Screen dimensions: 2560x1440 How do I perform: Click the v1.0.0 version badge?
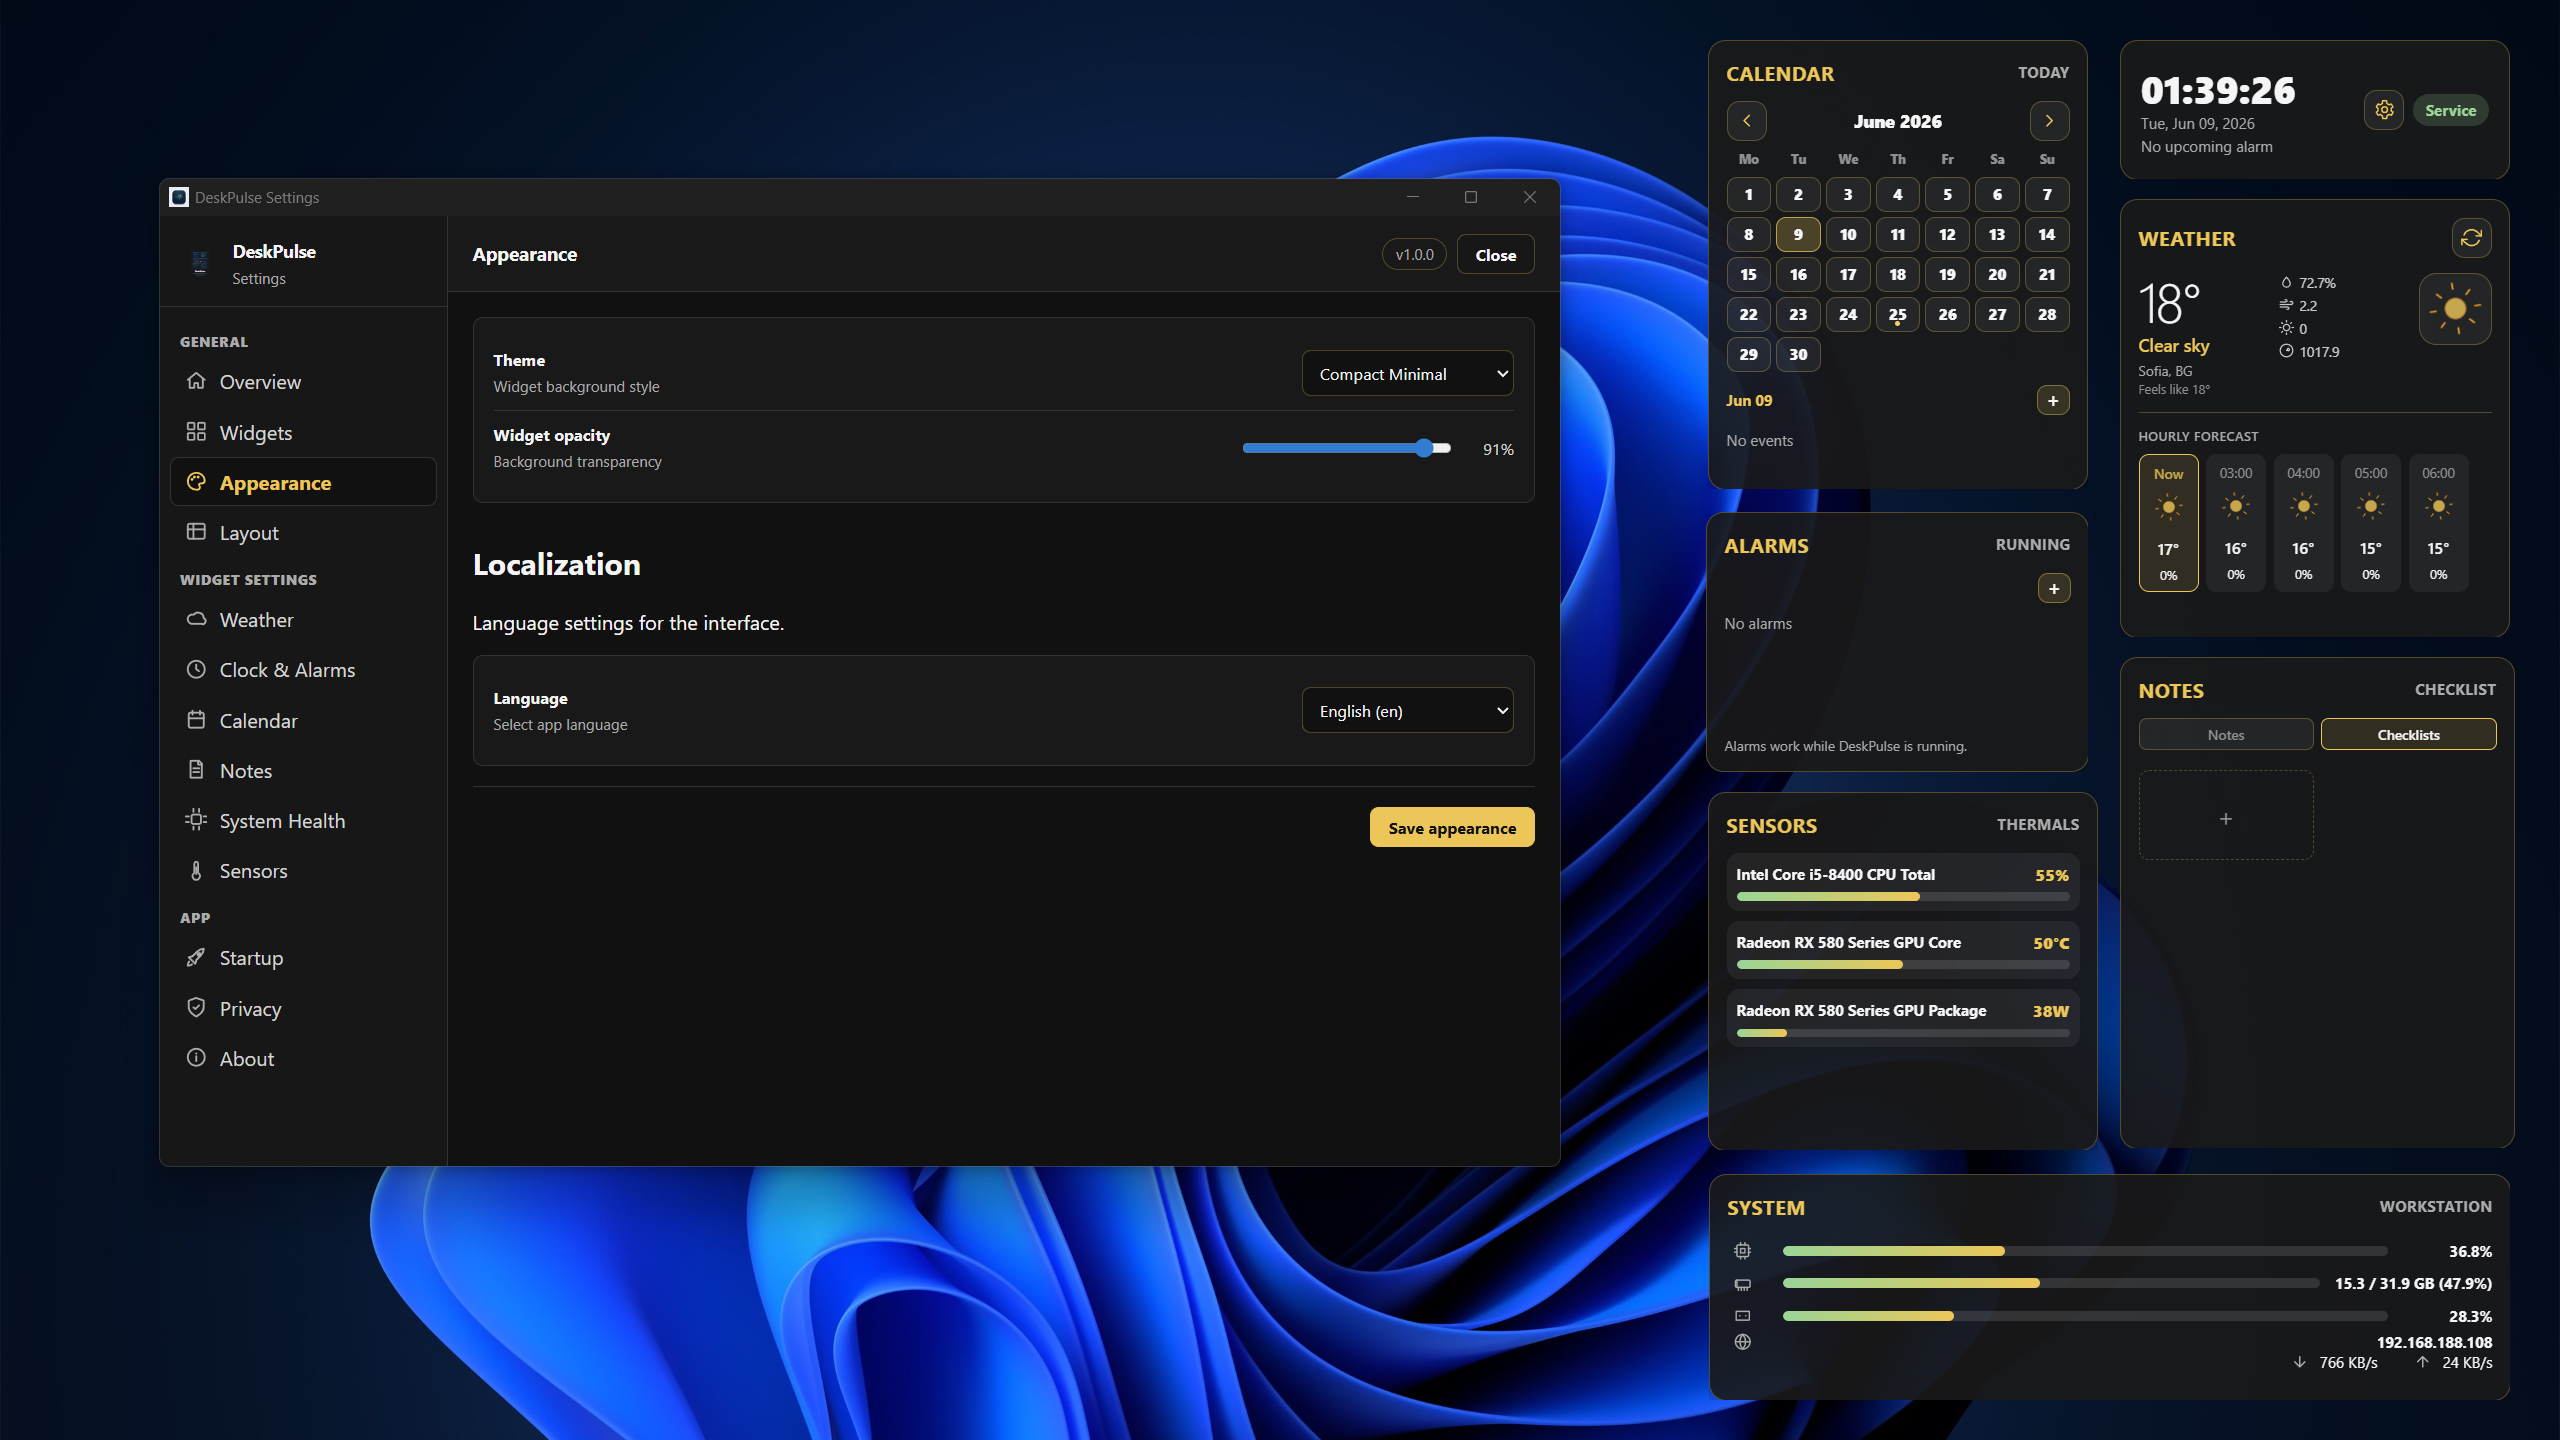pyautogui.click(x=1414, y=255)
